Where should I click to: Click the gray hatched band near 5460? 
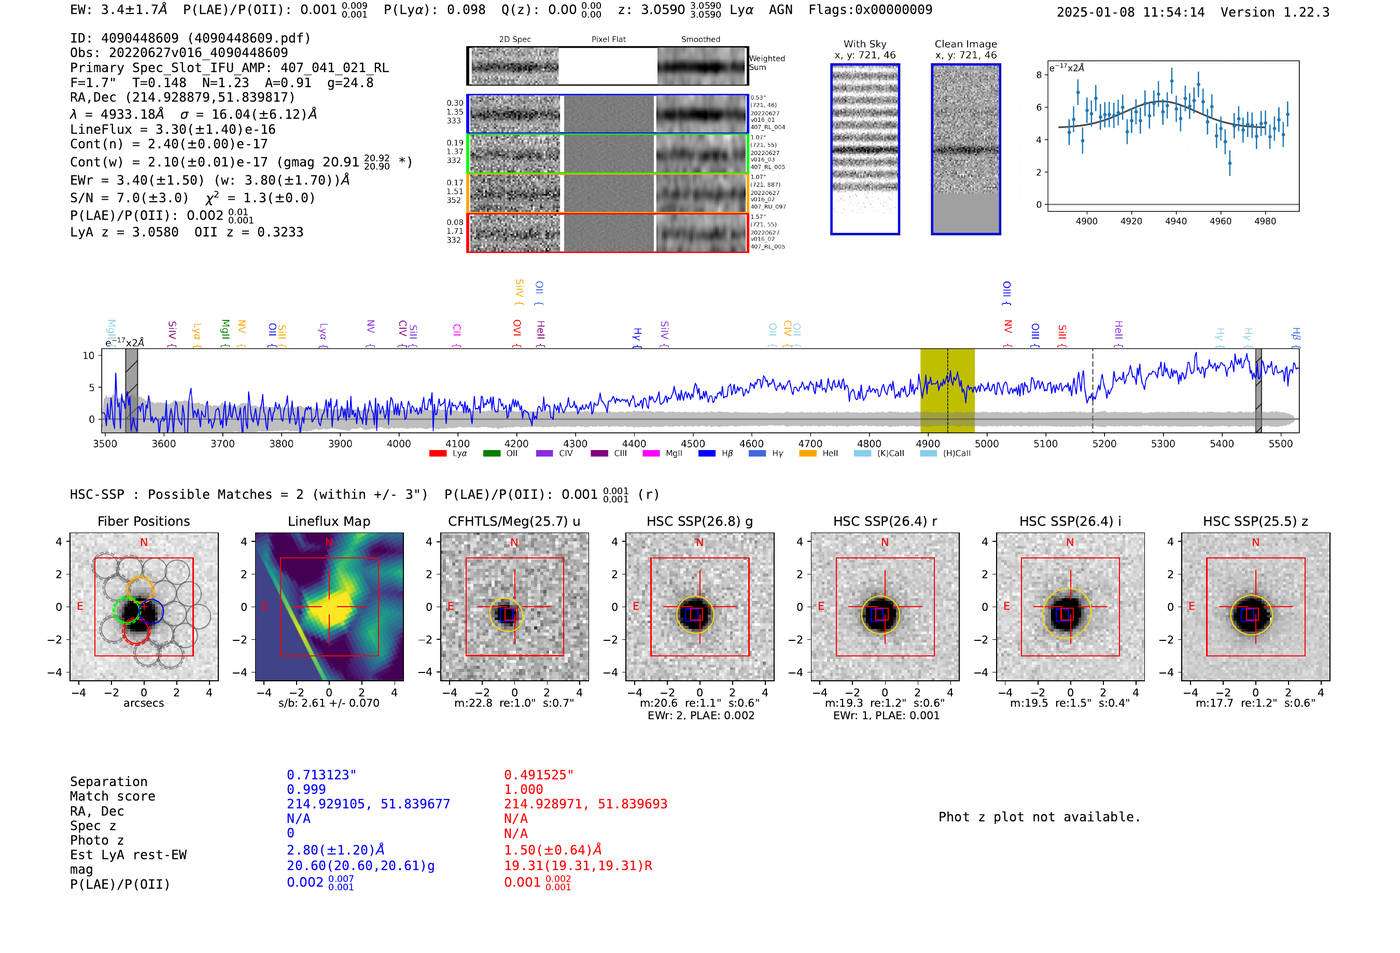[x=1259, y=391]
